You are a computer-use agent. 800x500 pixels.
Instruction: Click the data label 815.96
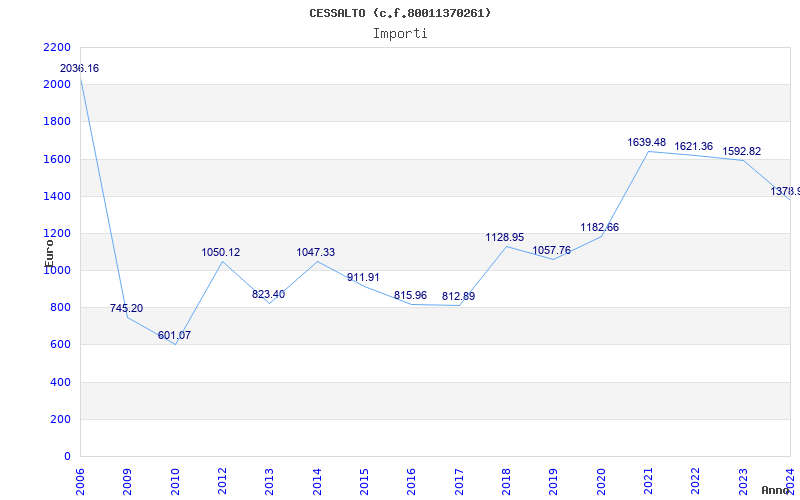411,295
